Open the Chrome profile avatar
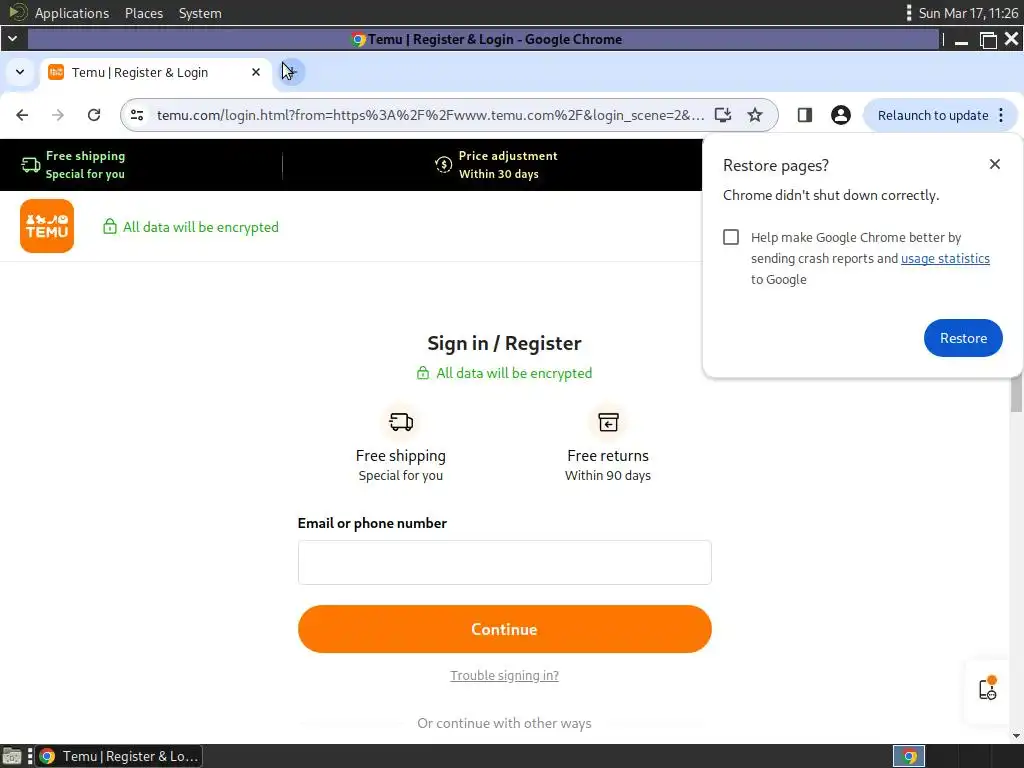The image size is (1024, 768). click(840, 115)
